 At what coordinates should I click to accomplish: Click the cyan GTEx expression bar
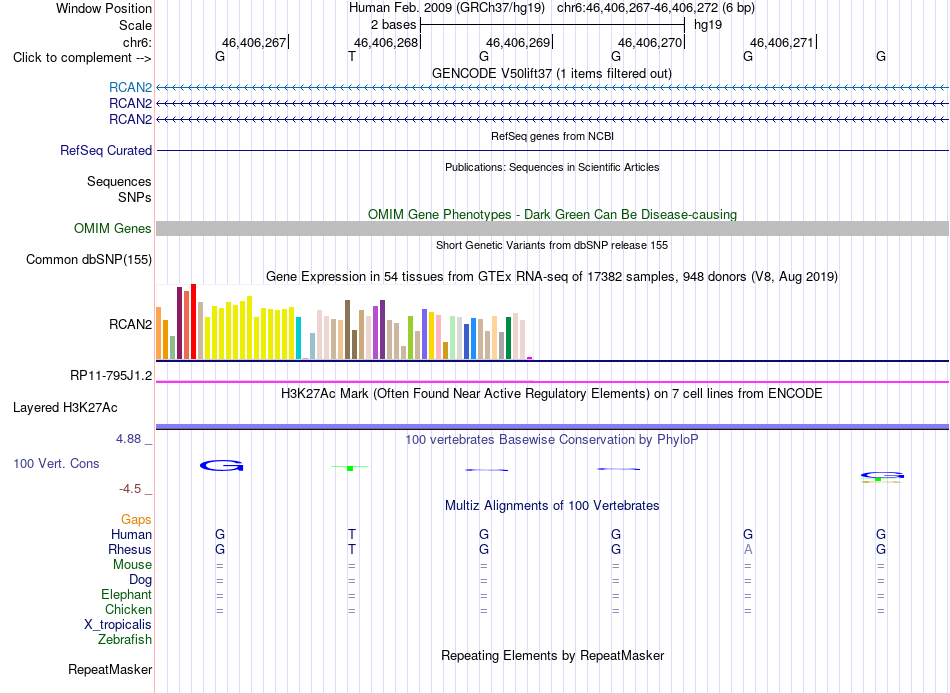pyautogui.click(x=298, y=338)
